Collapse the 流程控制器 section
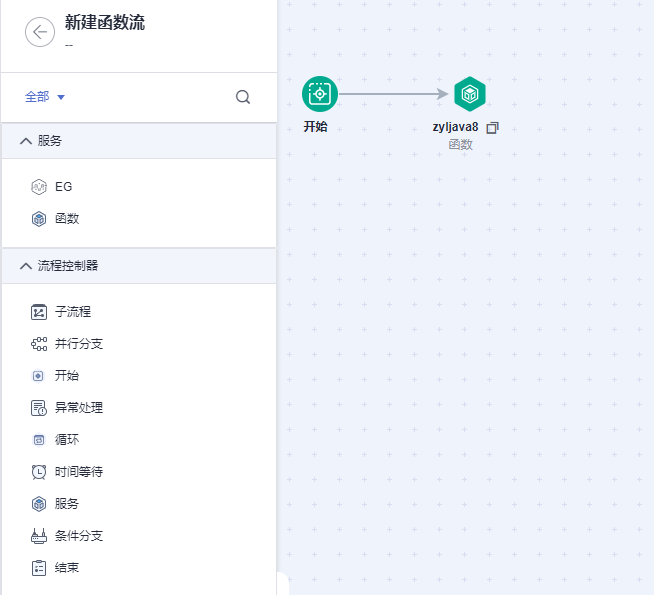Screen dimensions: 654x595 (x=26, y=266)
